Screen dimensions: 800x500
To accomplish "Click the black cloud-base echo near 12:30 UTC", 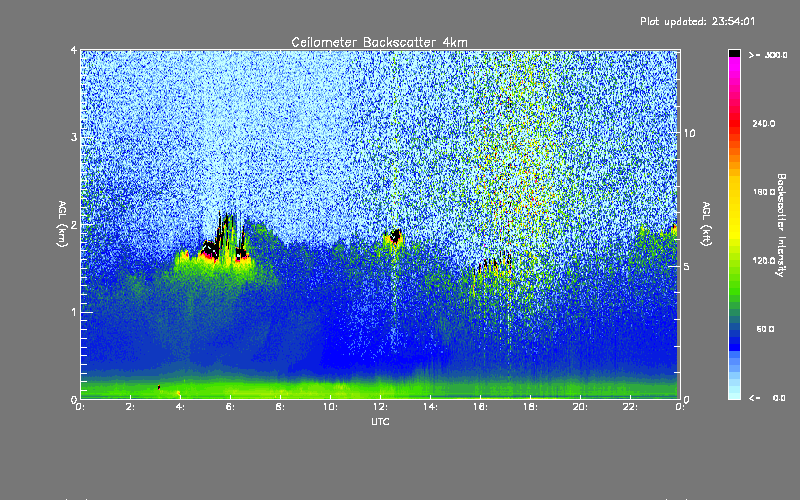I will point(394,236).
